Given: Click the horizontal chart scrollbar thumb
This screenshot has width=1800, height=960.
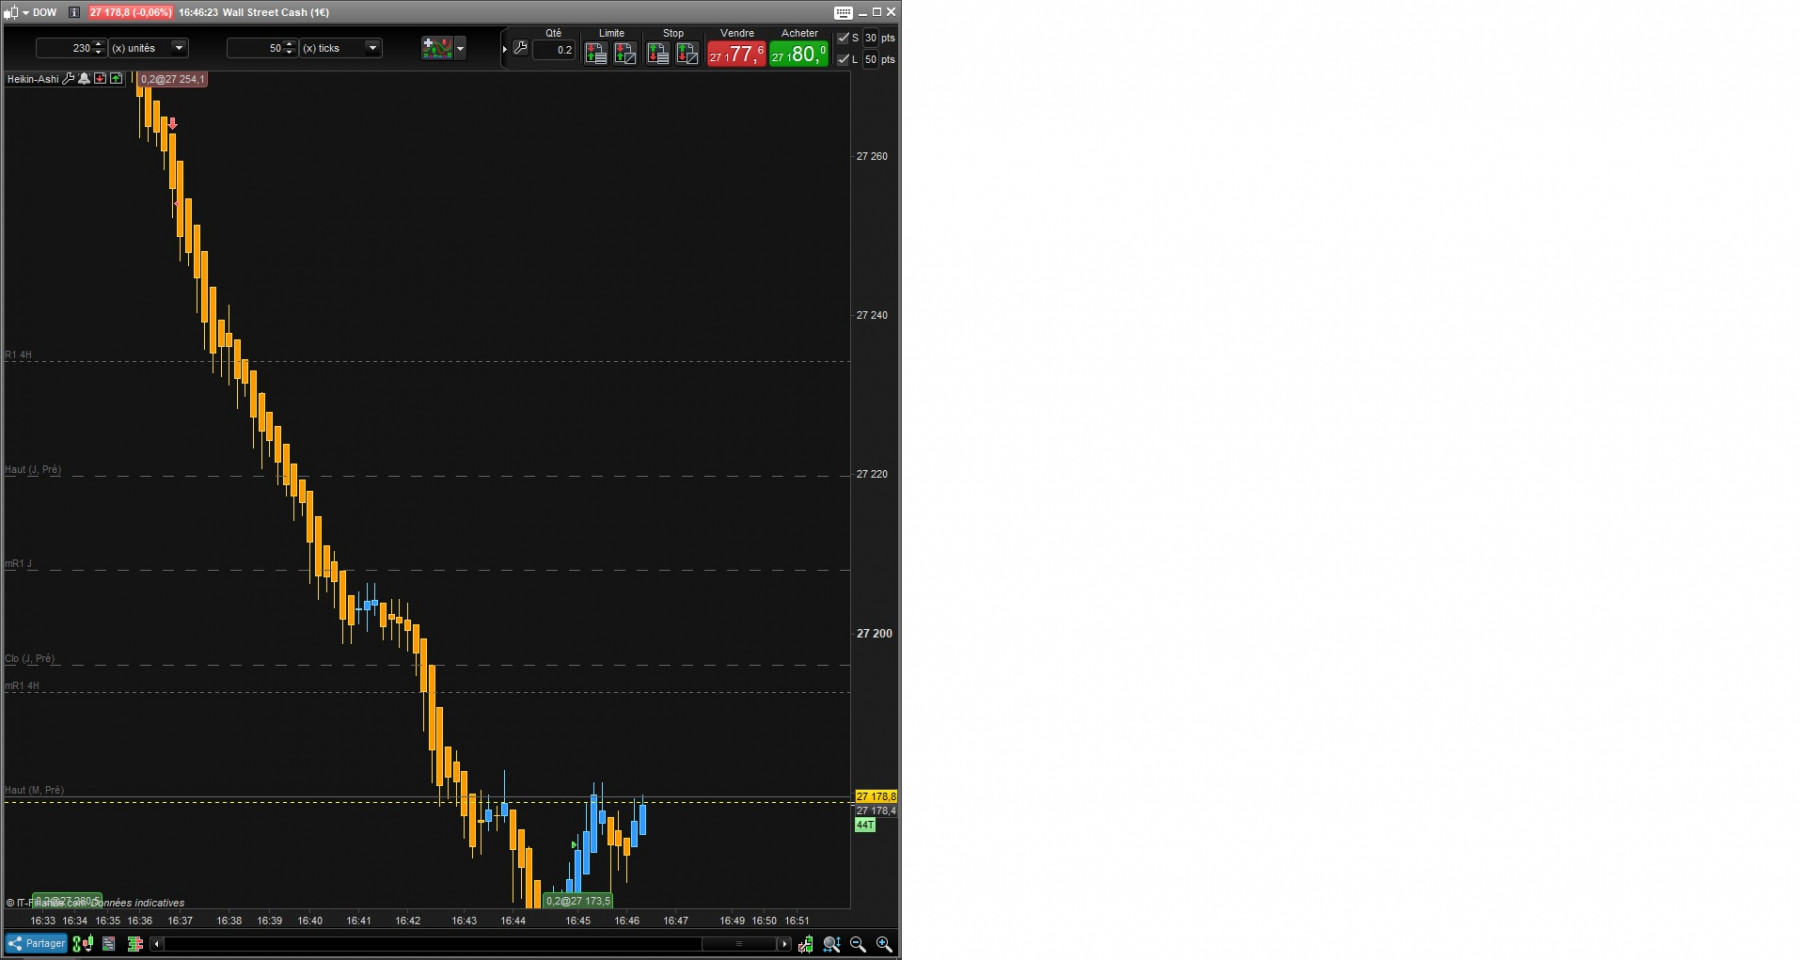Looking at the screenshot, I should point(739,944).
